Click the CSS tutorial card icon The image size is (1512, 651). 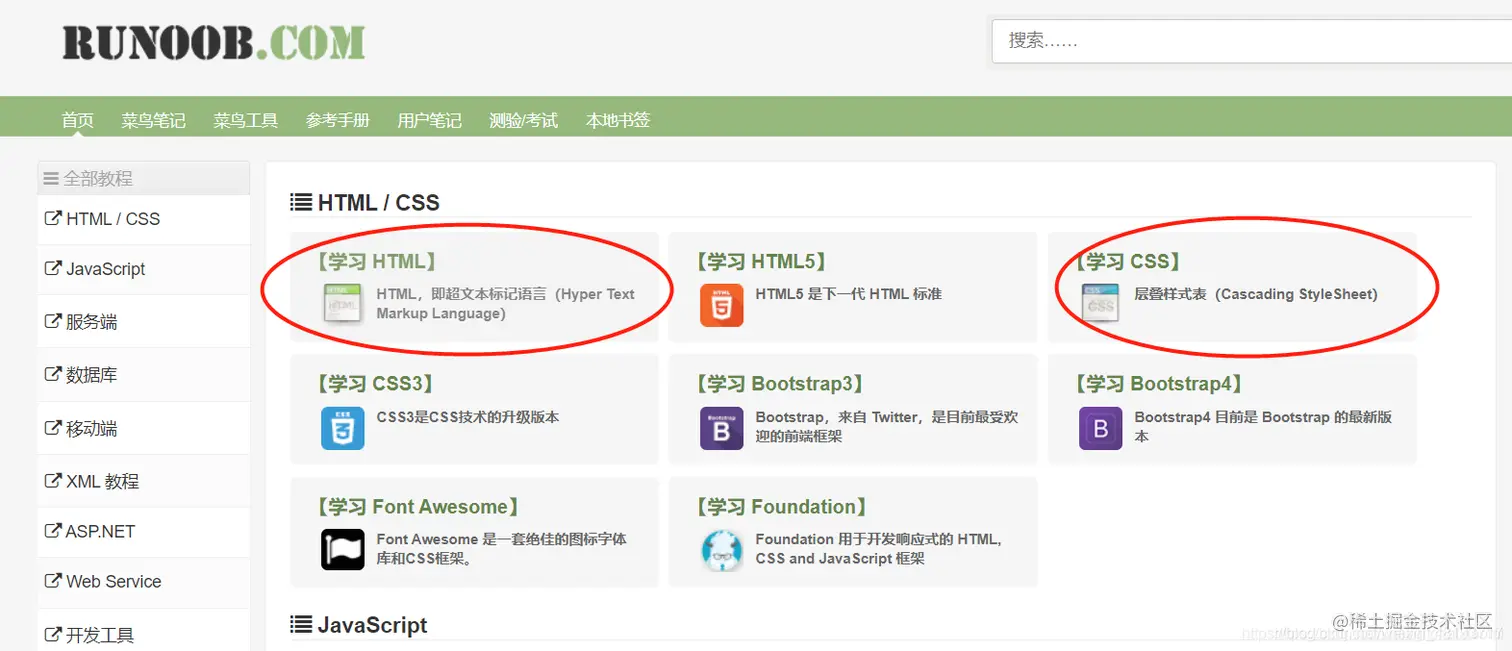click(1100, 304)
